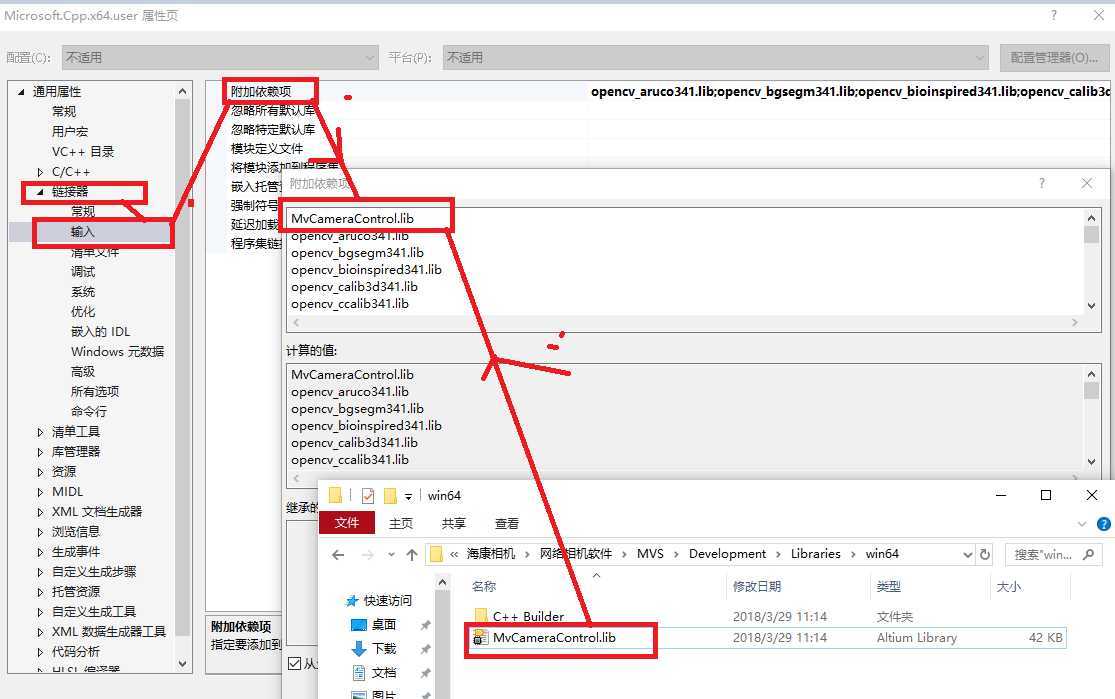Select the 忽略所有默认库 property row
This screenshot has height=699, width=1115.
272,110
